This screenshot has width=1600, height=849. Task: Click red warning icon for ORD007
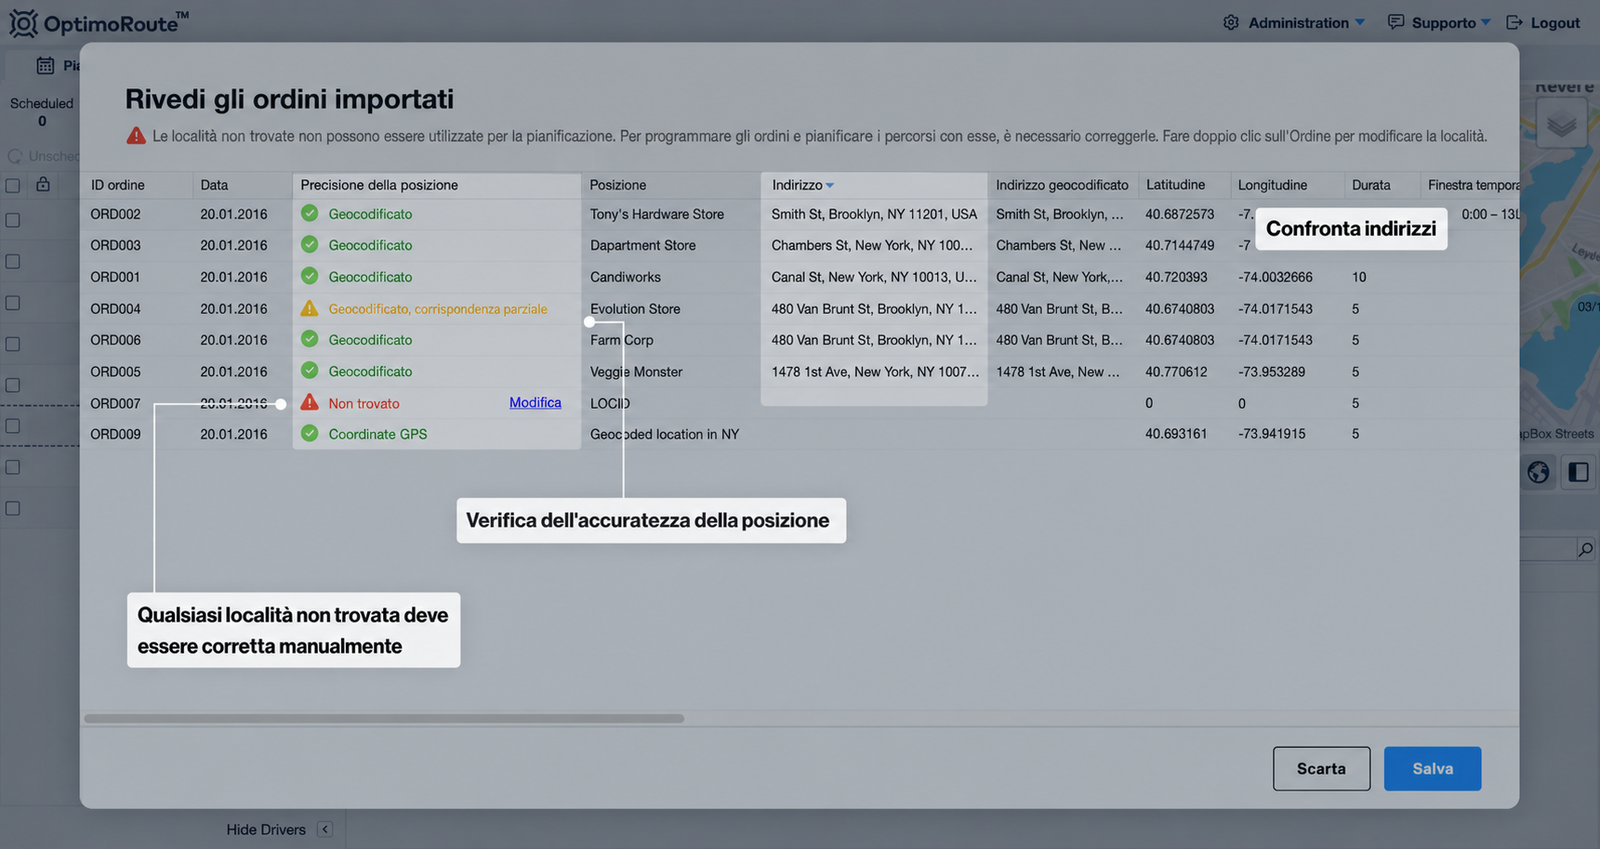click(310, 403)
